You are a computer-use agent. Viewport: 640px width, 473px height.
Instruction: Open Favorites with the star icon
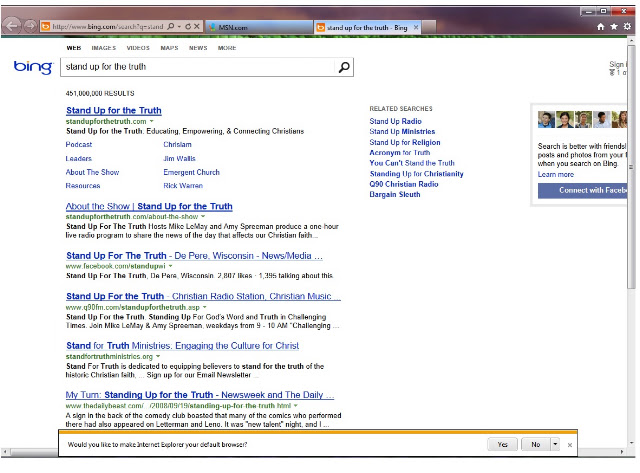pyautogui.click(x=614, y=27)
